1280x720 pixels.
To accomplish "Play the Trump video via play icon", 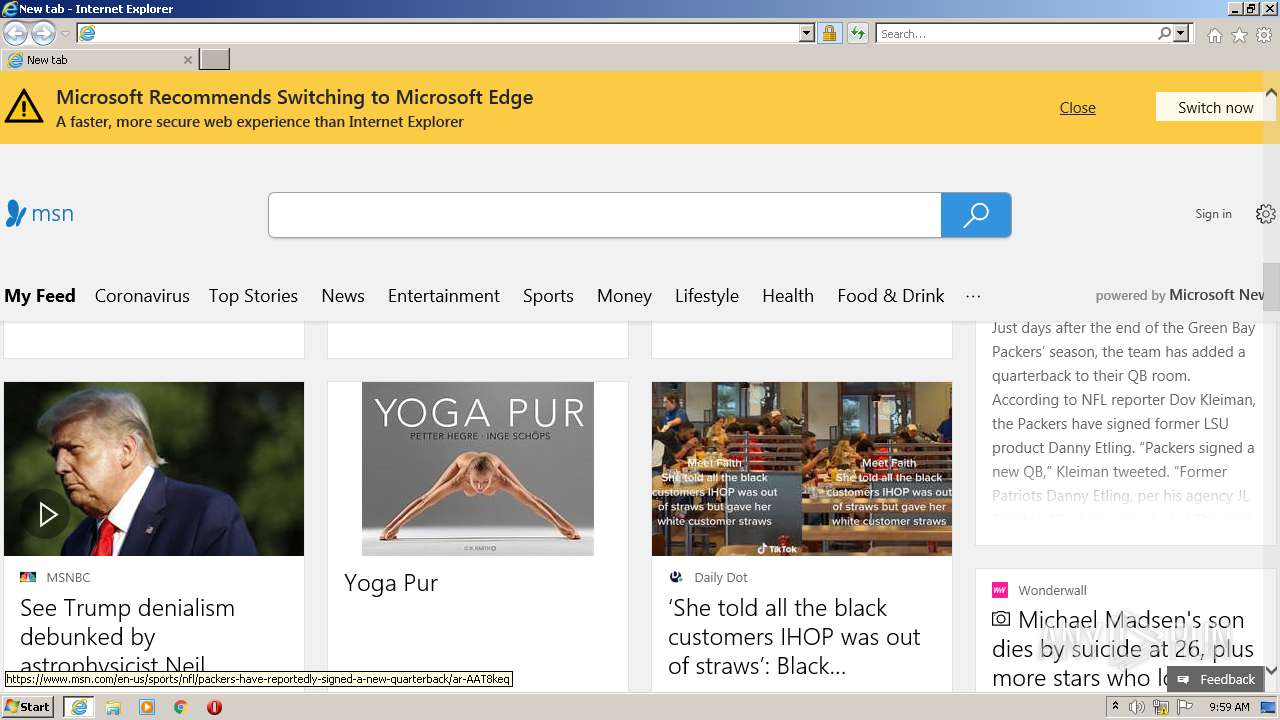I will point(46,515).
